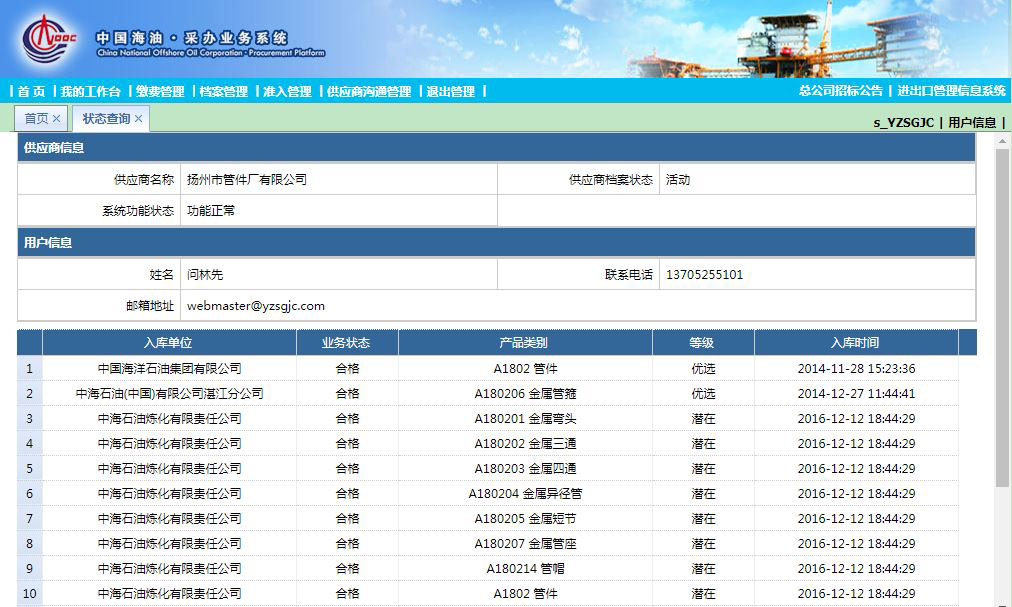Click timestamp 2014-12-27 11:44:41
Screen dimensions: 1012x607
coord(856,393)
